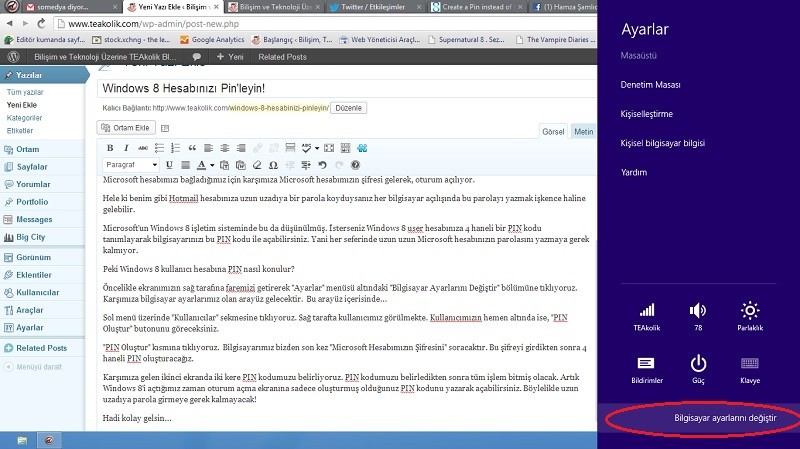Image resolution: width=800 pixels, height=449 pixels.
Task: Insert the Read More tag
Action: [x=290, y=148]
